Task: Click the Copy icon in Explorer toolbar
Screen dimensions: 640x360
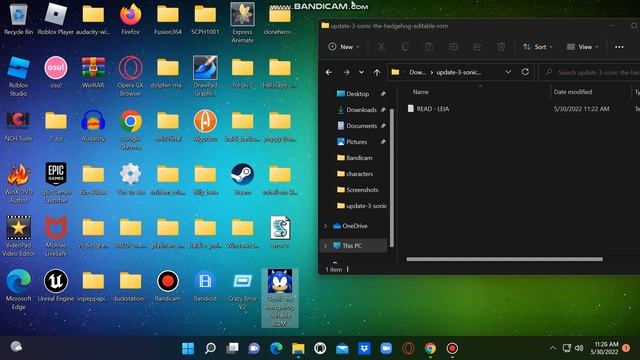Action: (x=405, y=47)
